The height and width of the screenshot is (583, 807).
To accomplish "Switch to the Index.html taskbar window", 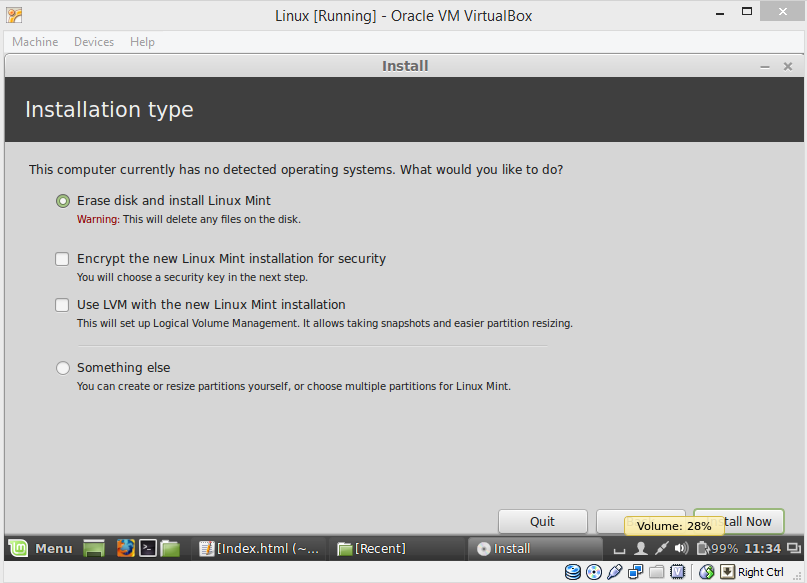I will pyautogui.click(x=259, y=549).
